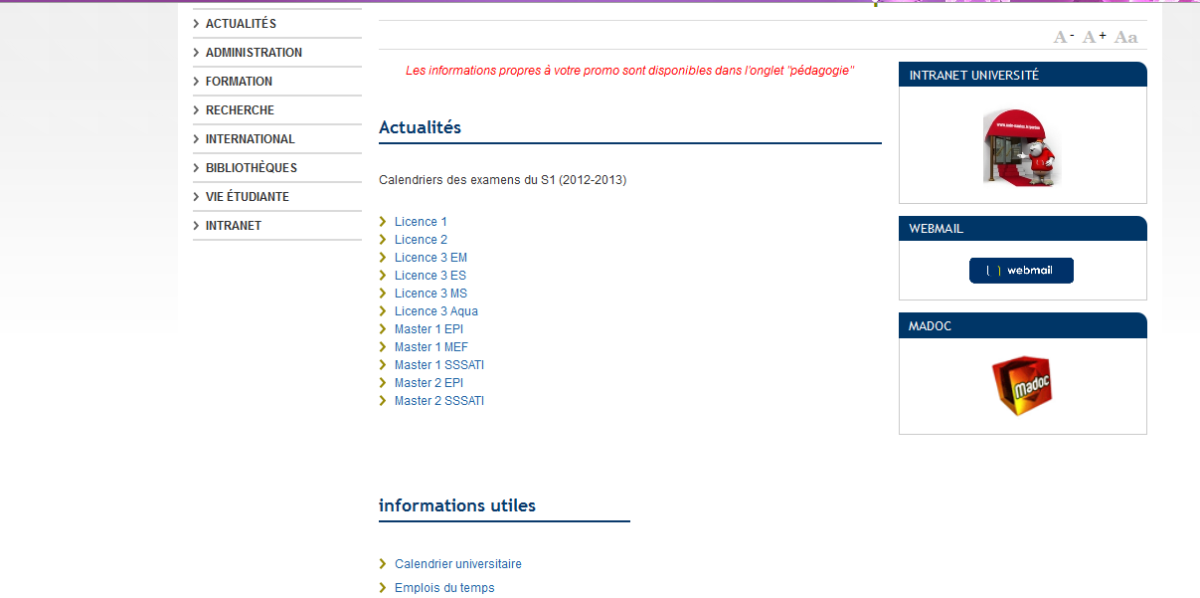Click the Actualités section heading

(x=420, y=128)
